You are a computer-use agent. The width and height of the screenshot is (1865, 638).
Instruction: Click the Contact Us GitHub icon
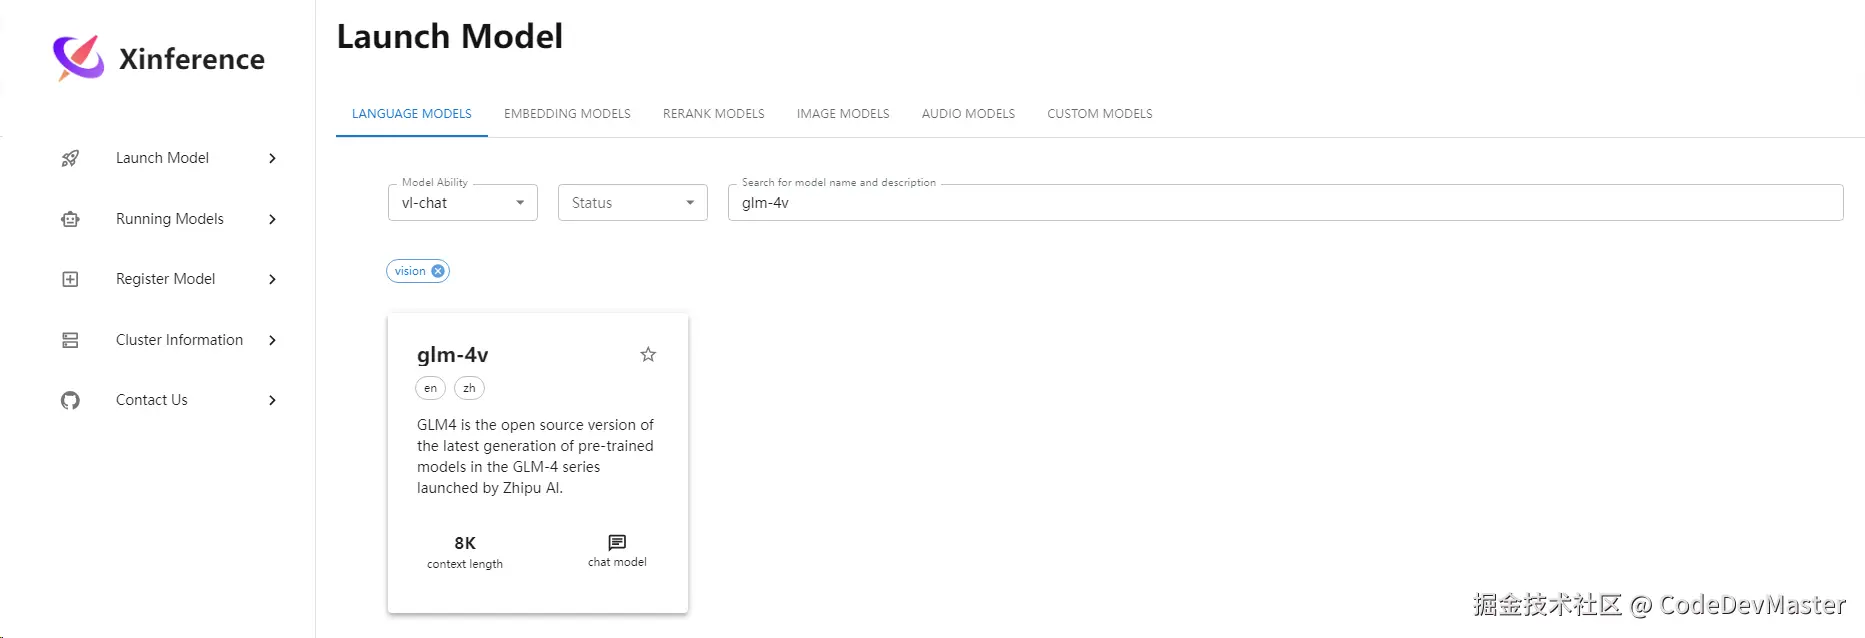tap(70, 400)
